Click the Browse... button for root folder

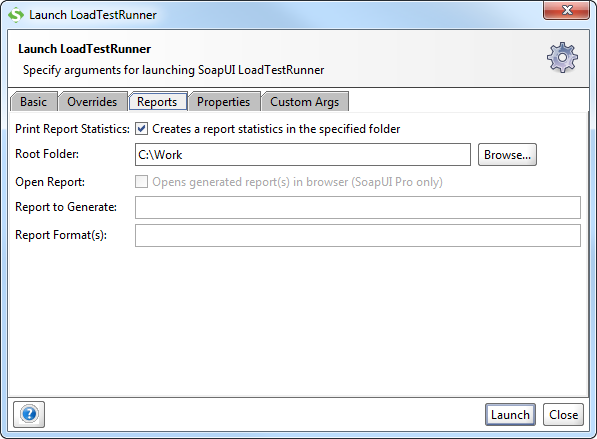coord(507,155)
